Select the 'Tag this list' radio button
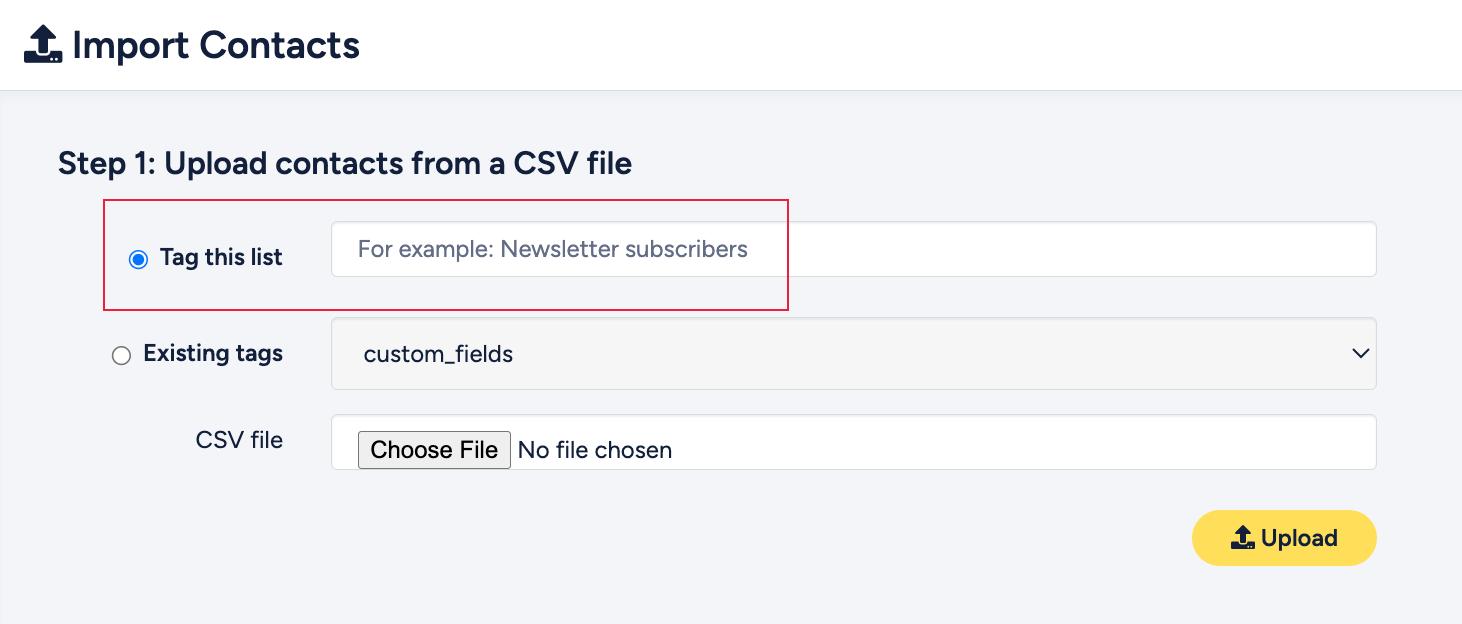The image size is (1462, 624). pos(138,259)
